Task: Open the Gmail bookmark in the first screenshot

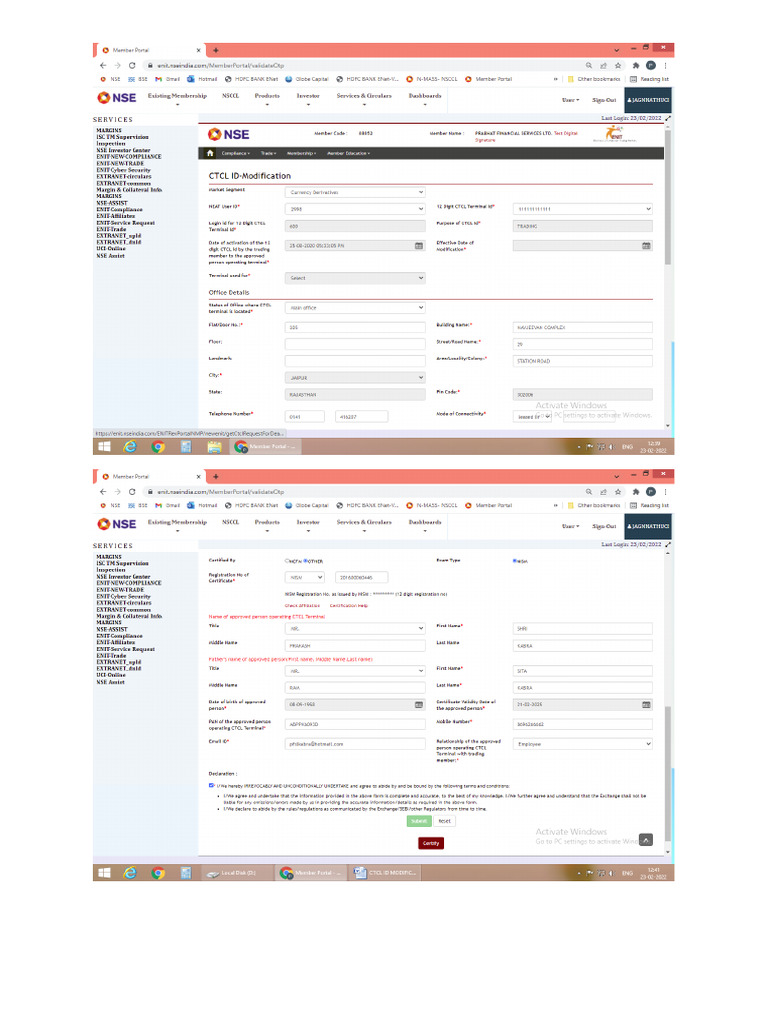Action: coord(168,79)
